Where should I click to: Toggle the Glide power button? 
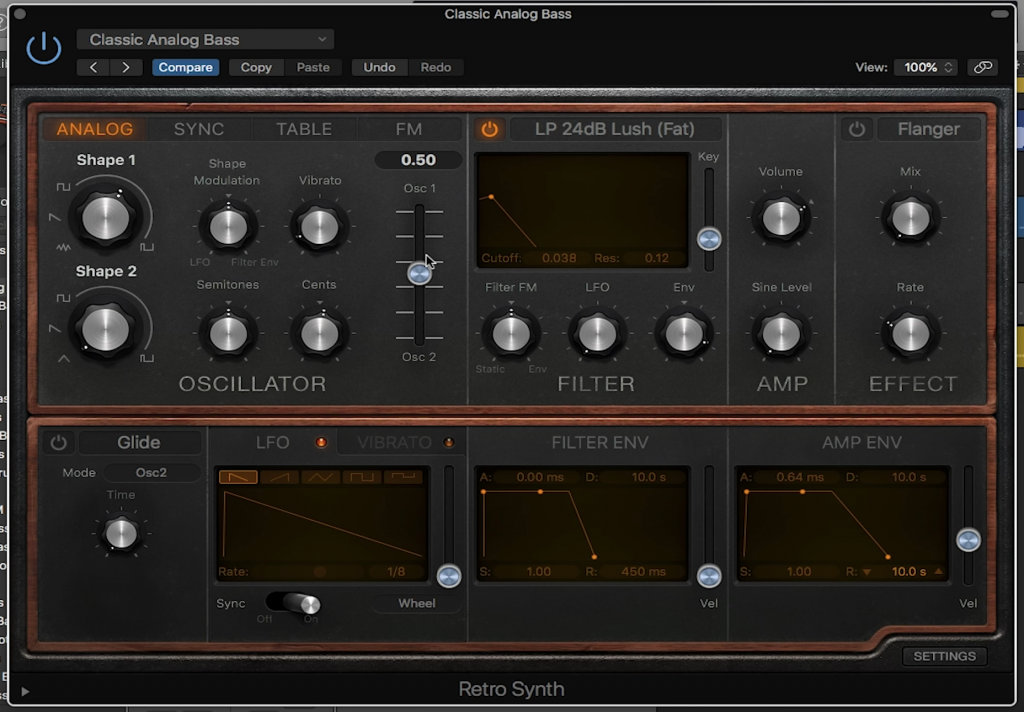click(59, 443)
